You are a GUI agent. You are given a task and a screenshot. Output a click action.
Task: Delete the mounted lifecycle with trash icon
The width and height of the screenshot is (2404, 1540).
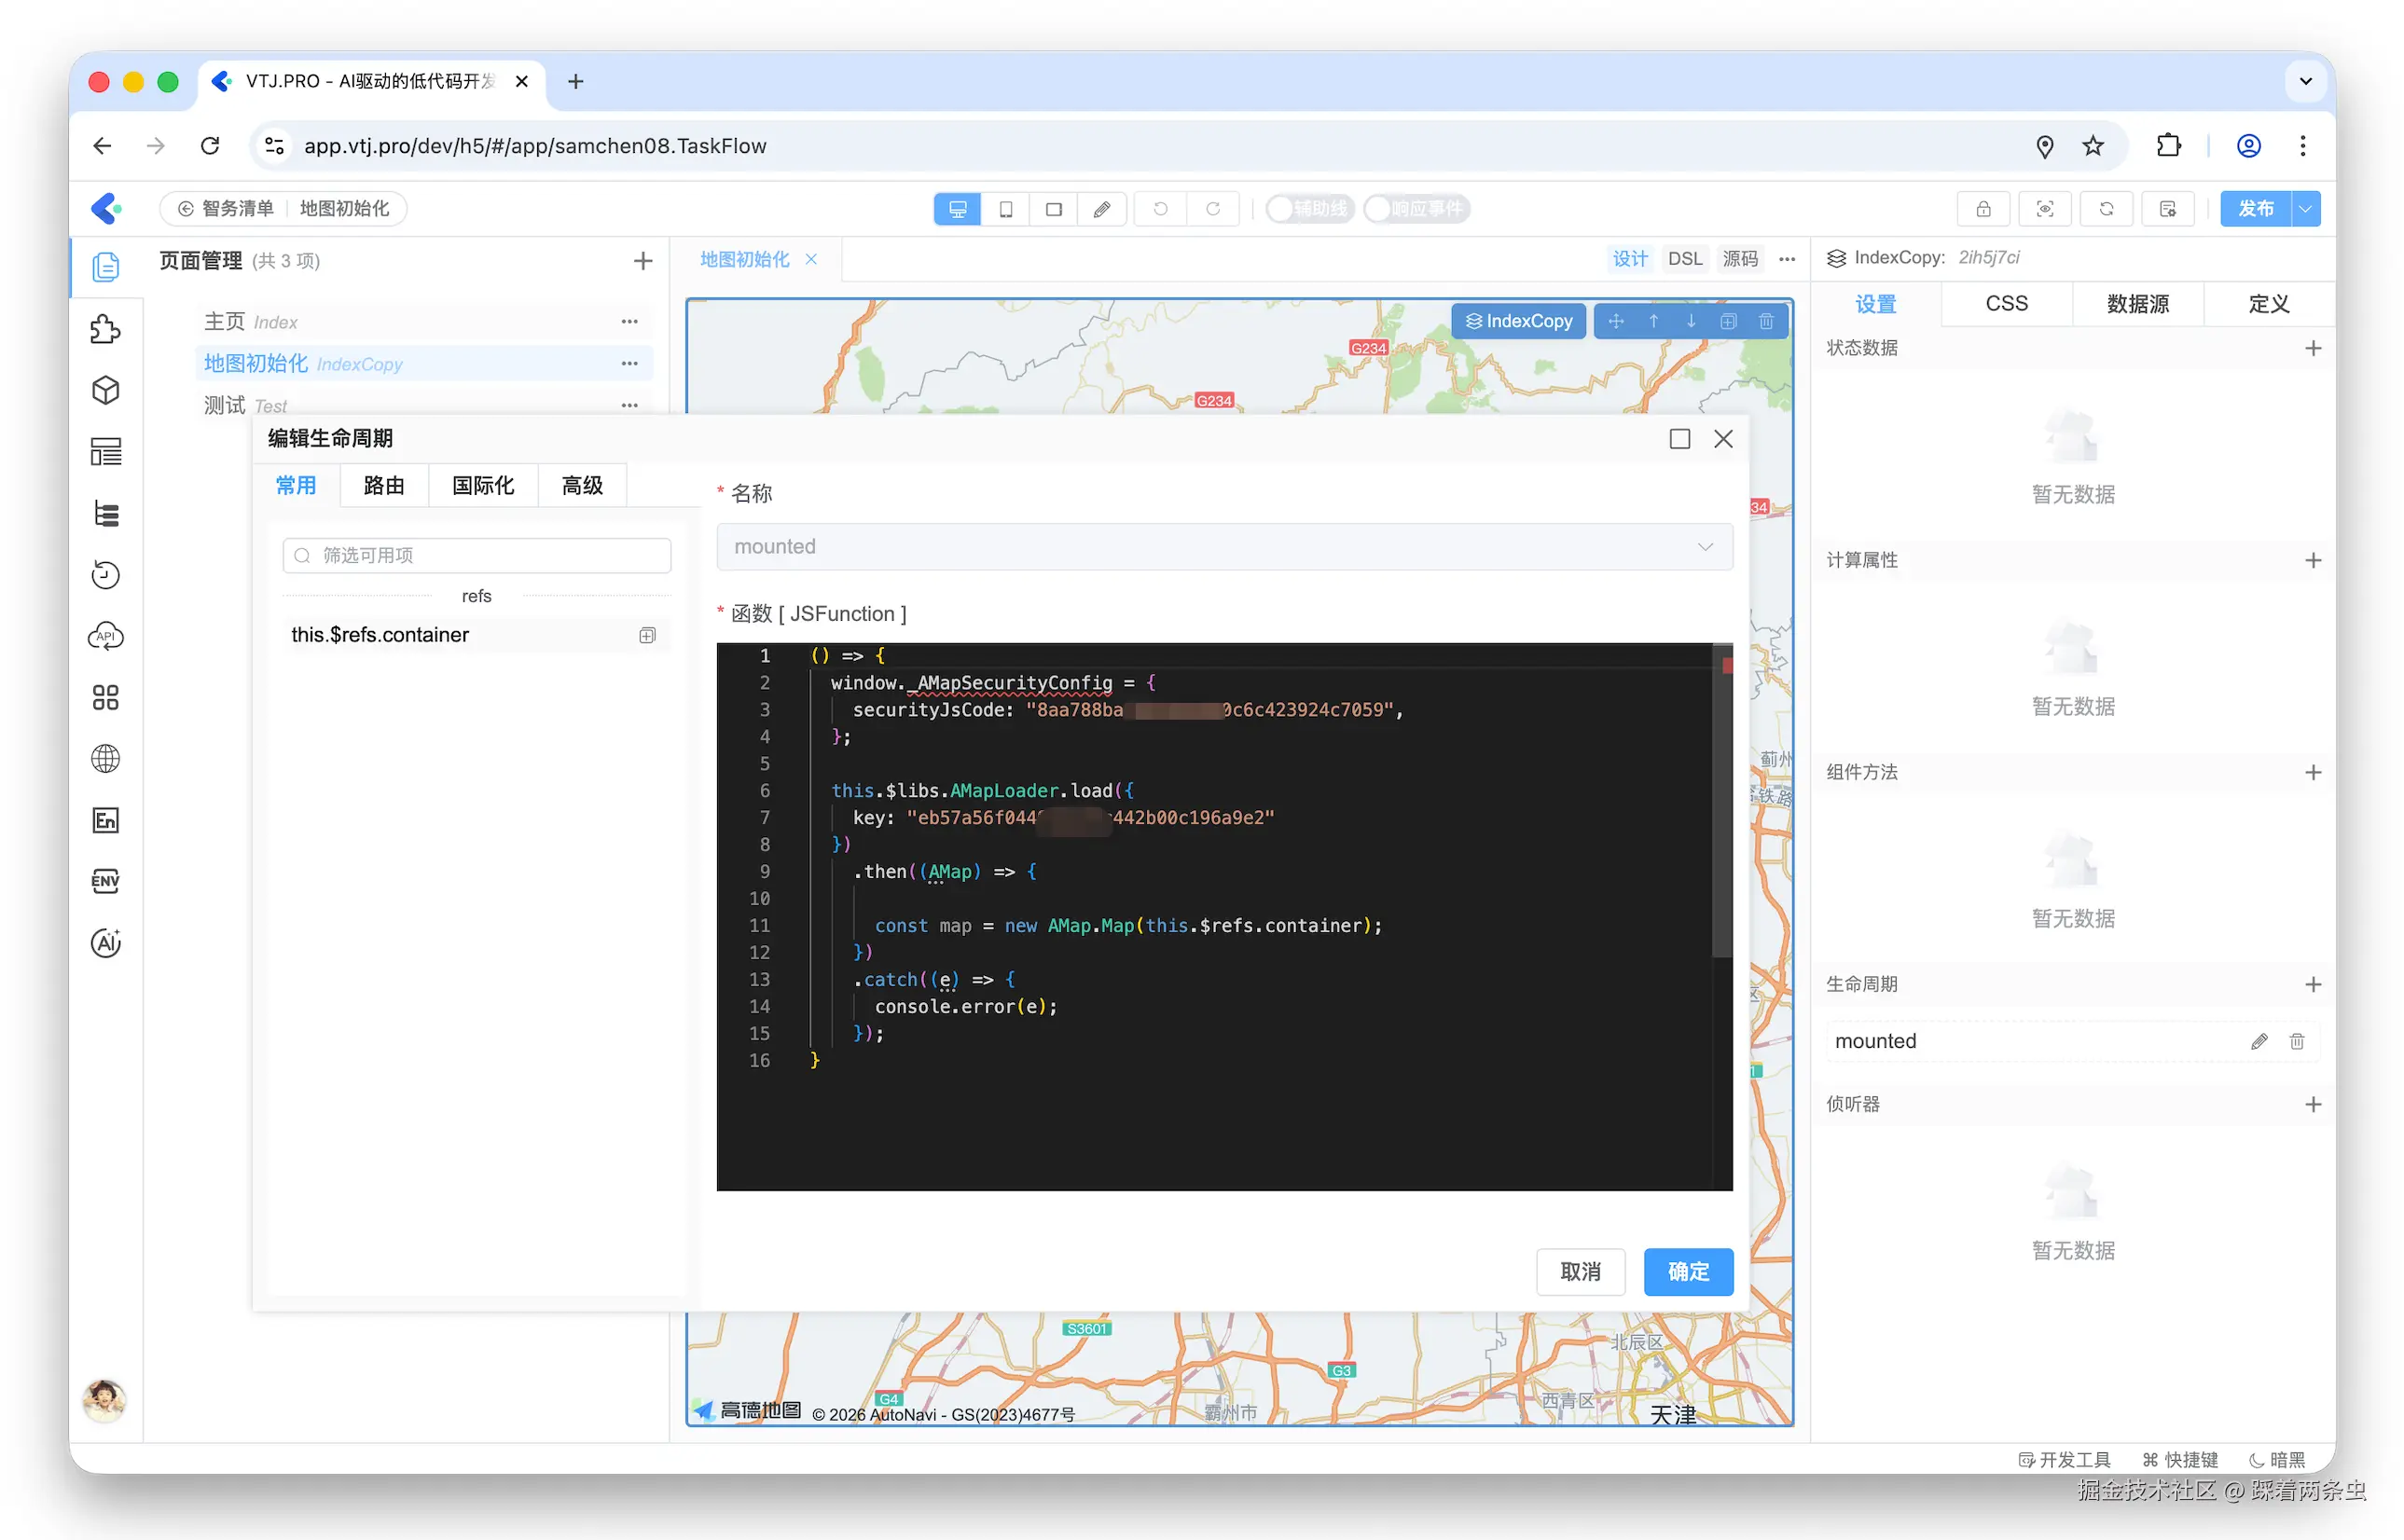(2297, 1041)
